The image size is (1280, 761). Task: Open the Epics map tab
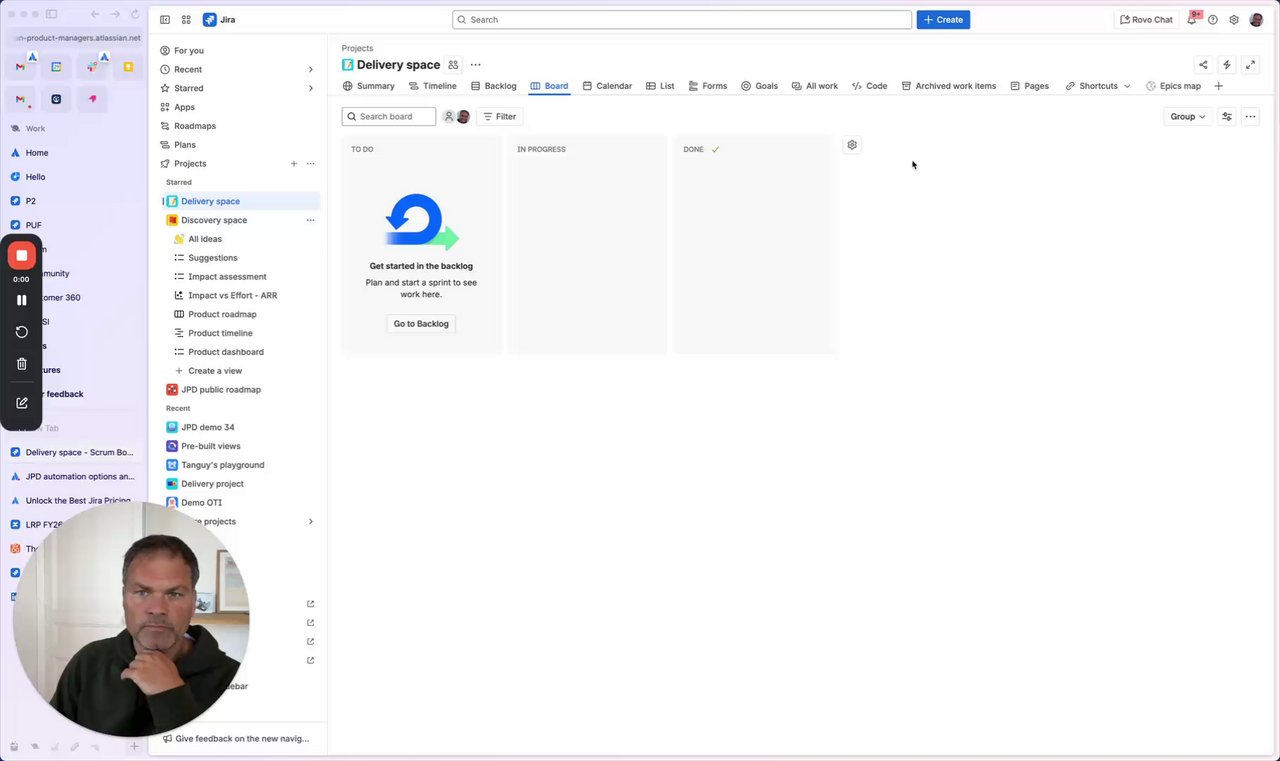[1174, 86]
